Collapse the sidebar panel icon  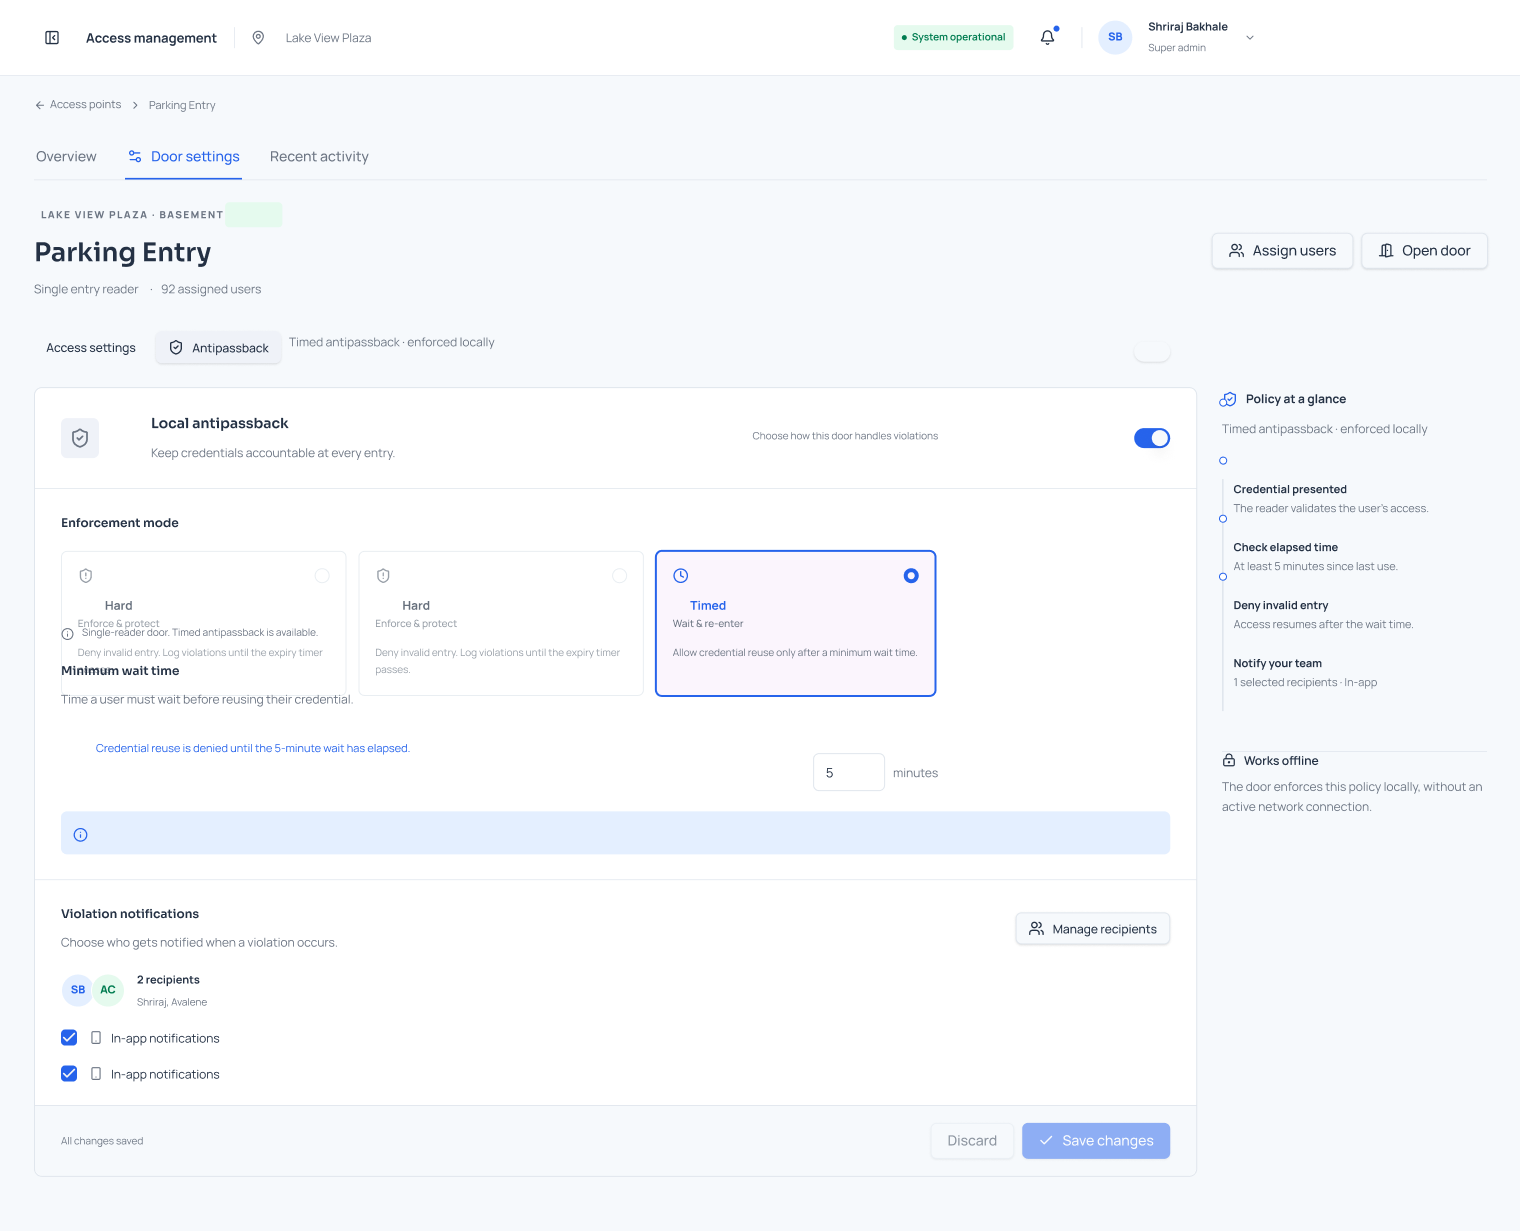coord(52,38)
